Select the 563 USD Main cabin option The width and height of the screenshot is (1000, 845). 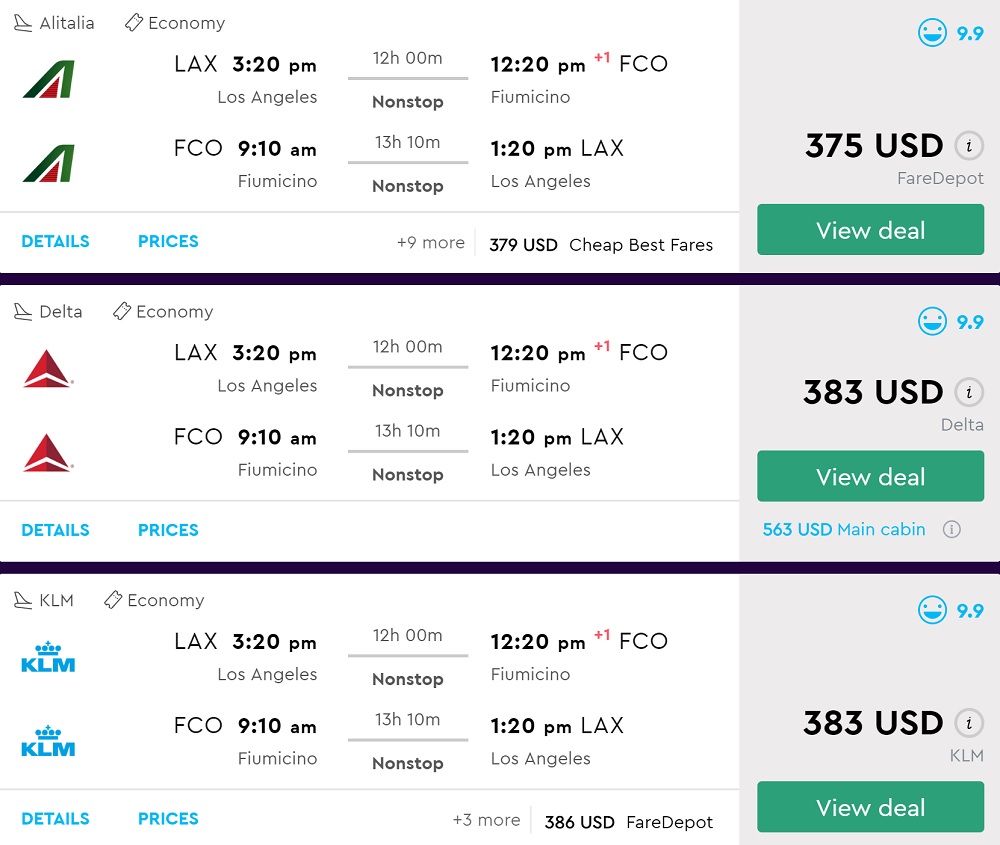(x=844, y=530)
